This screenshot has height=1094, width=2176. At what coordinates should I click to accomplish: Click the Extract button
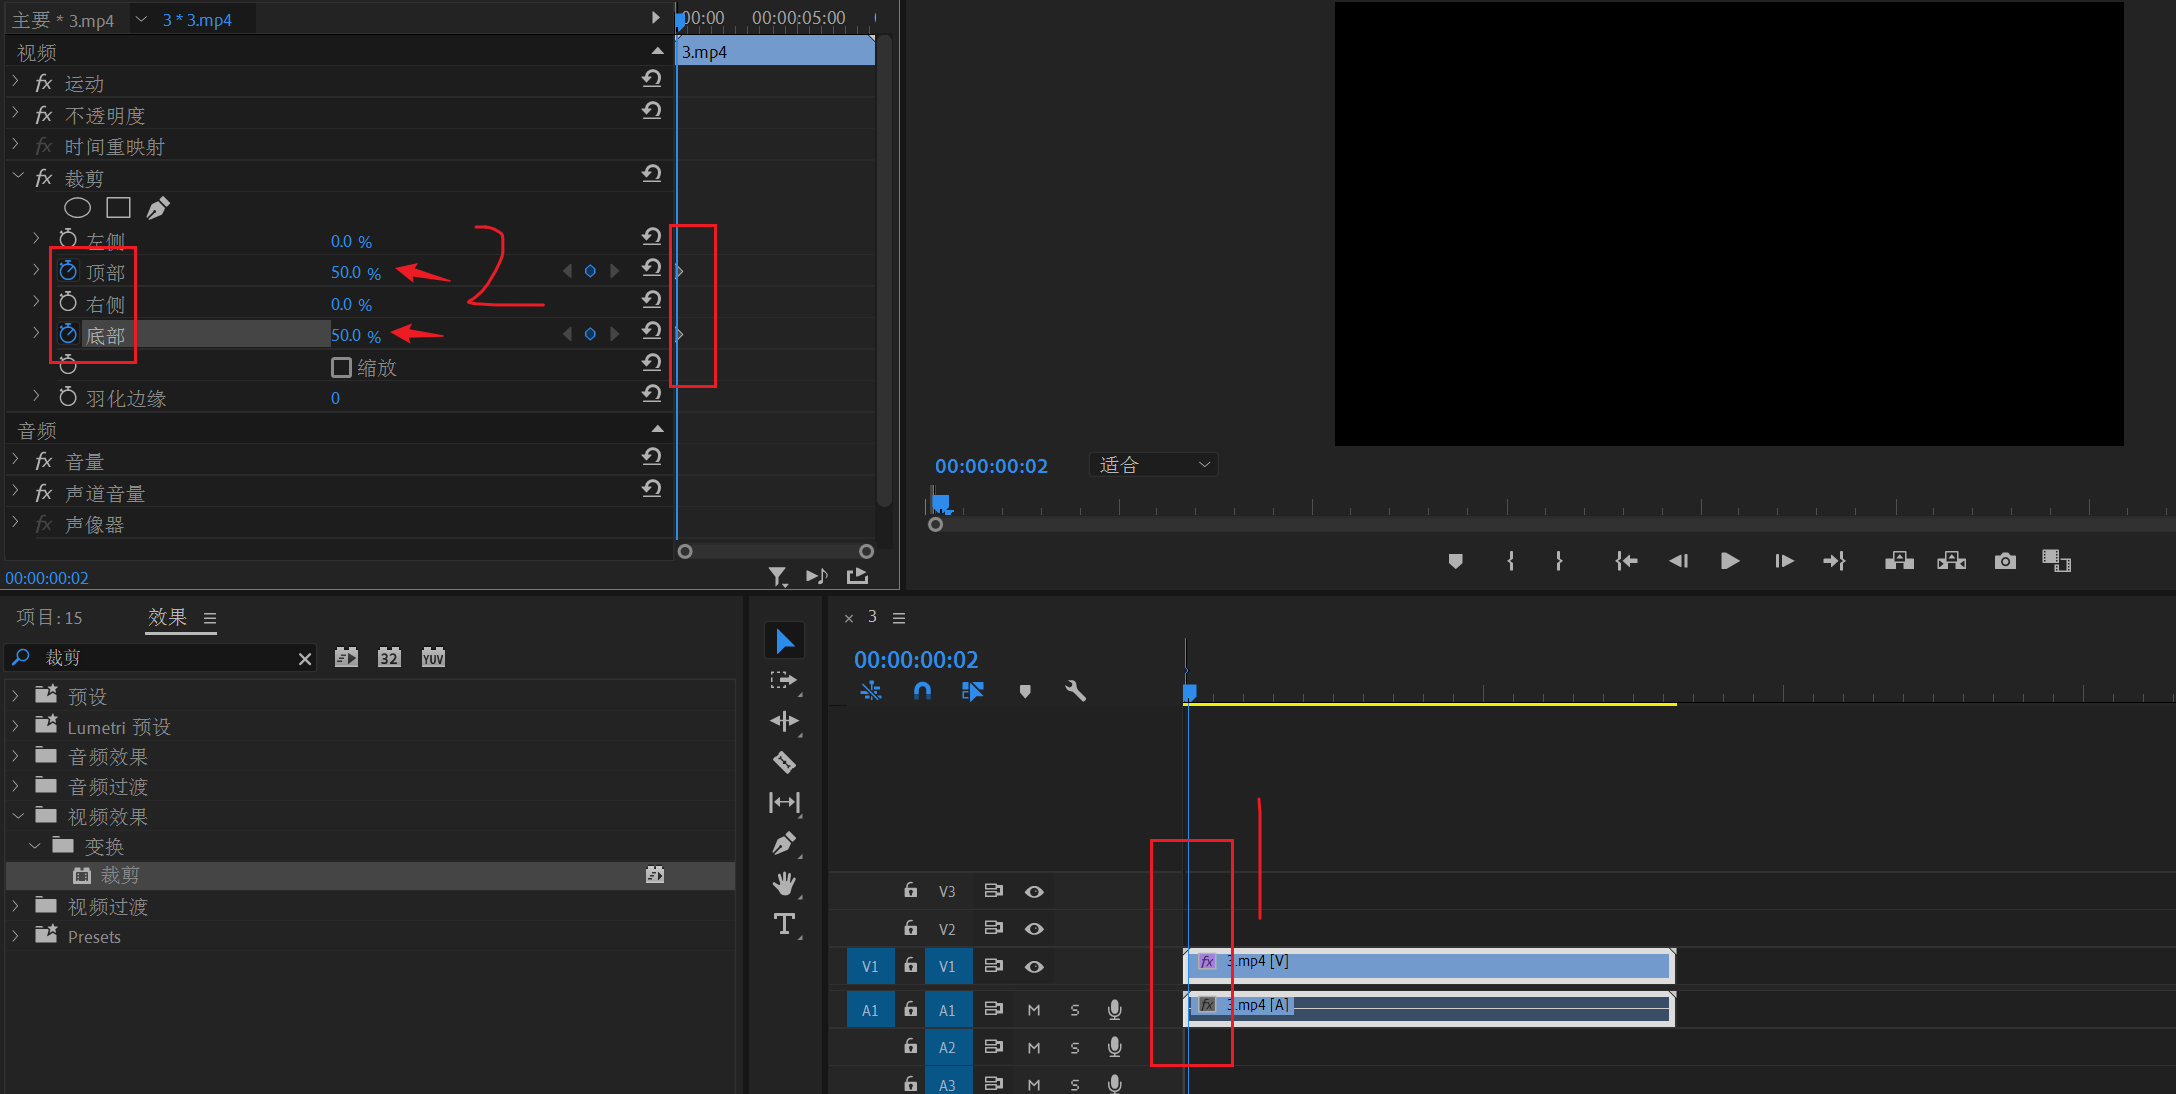[1951, 561]
